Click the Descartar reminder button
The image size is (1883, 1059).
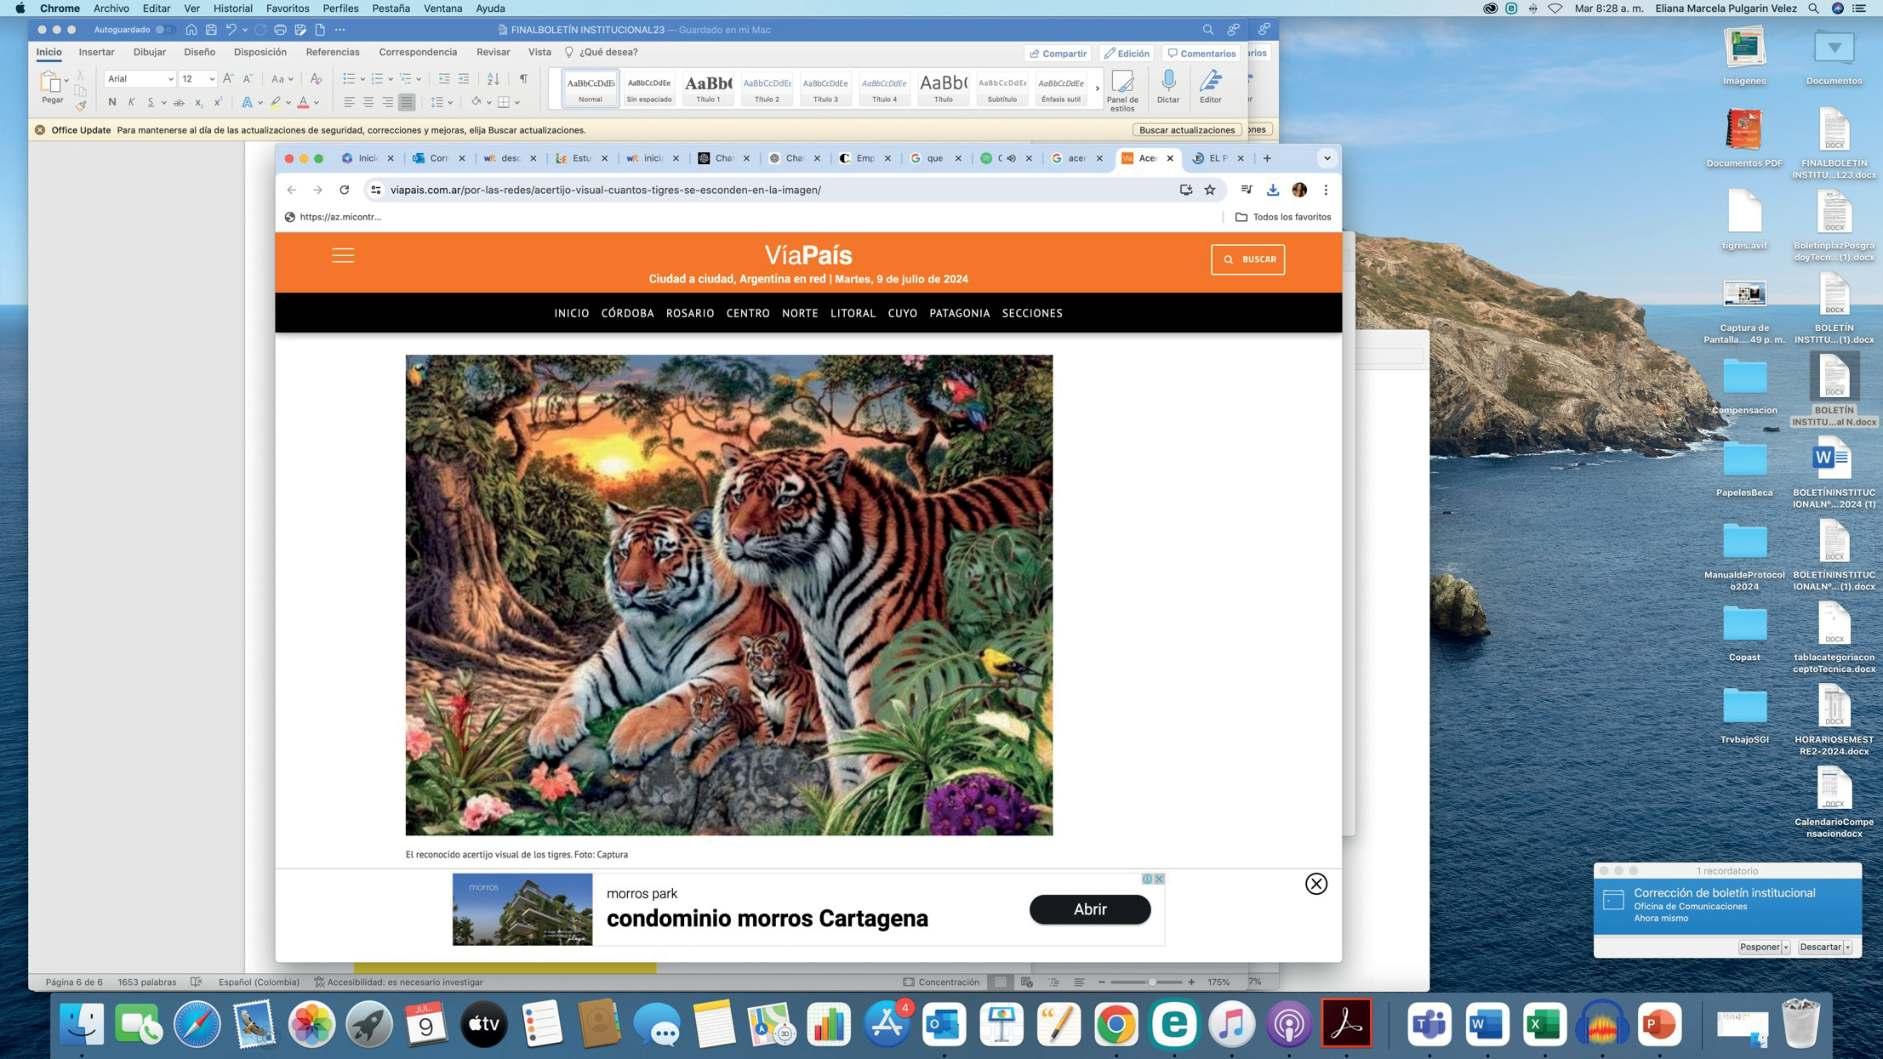[x=1820, y=947]
